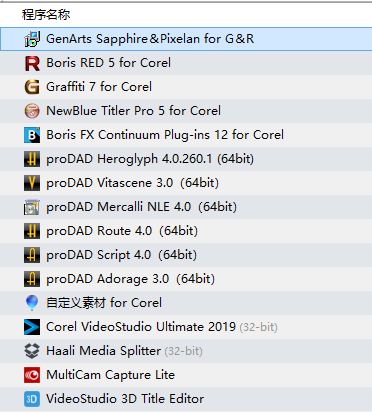This screenshot has width=372, height=412.
Task: Select proDAD Route 4.0 (64bit) entry
Action: [x=186, y=231]
